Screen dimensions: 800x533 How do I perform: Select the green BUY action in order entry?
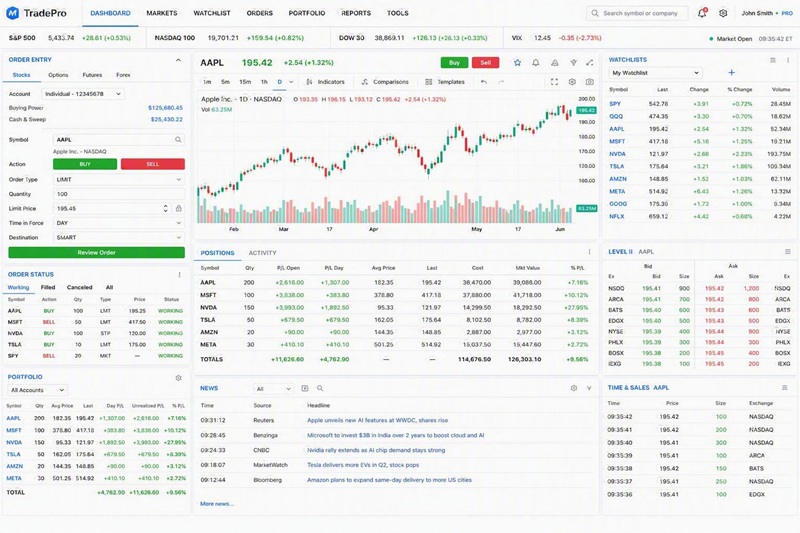pyautogui.click(x=85, y=164)
